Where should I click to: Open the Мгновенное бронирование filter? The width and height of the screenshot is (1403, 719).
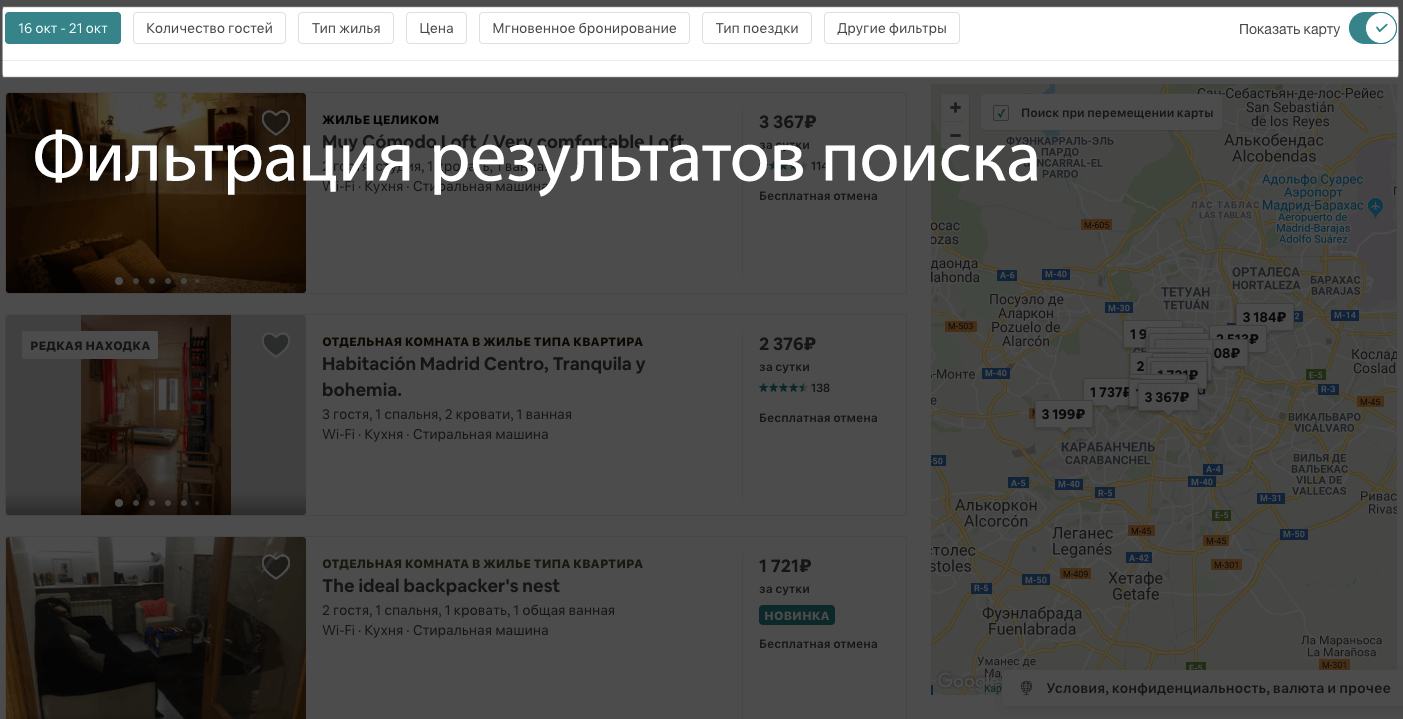pos(584,28)
